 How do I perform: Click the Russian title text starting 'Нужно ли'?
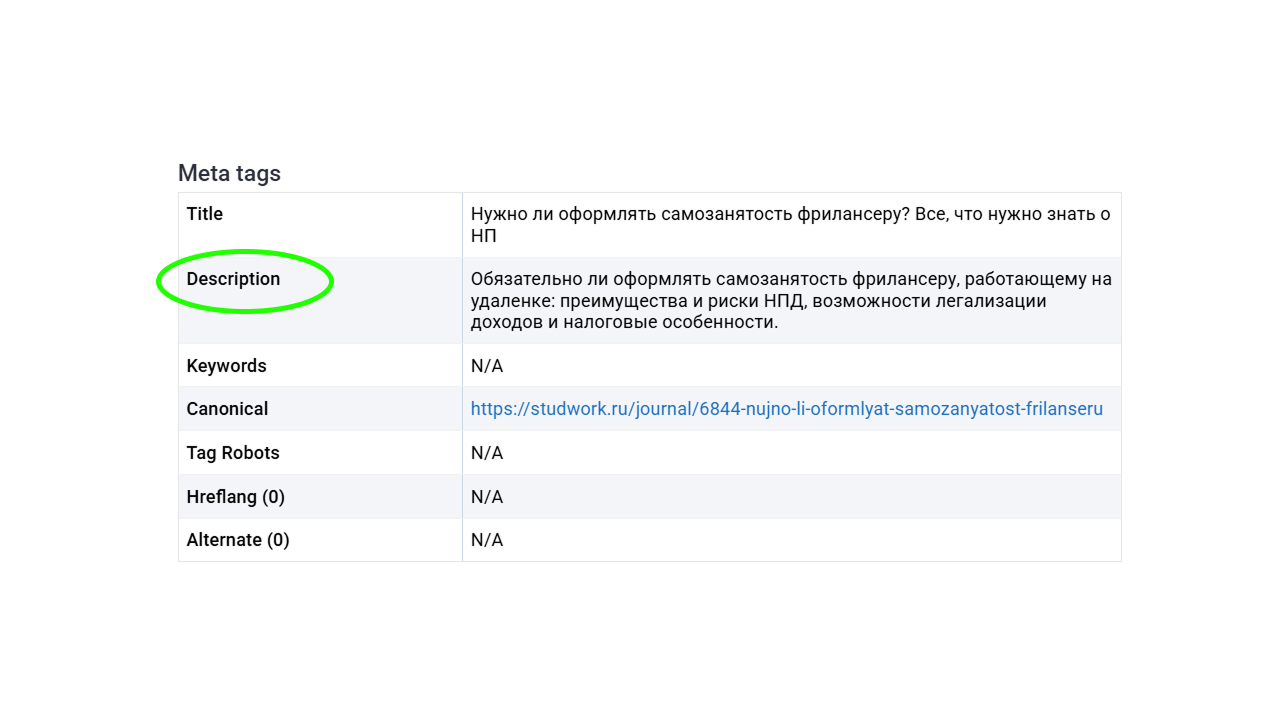click(x=790, y=214)
